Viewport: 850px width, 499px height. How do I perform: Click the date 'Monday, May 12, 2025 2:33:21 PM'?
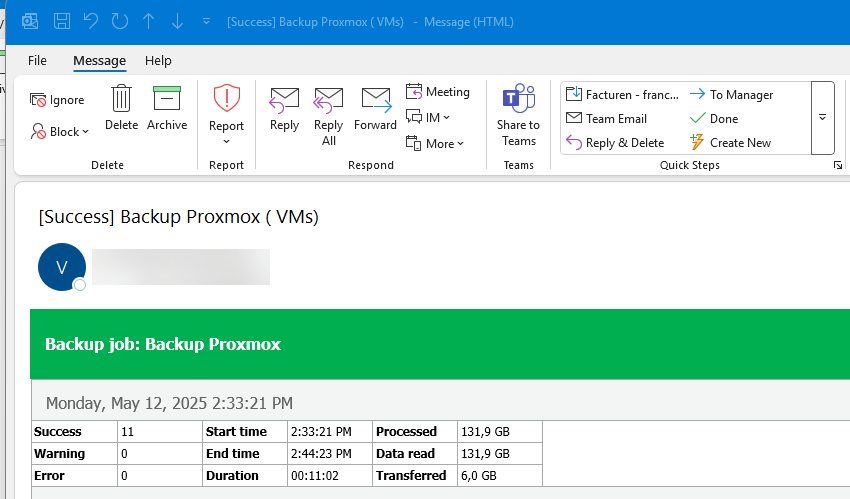point(169,403)
